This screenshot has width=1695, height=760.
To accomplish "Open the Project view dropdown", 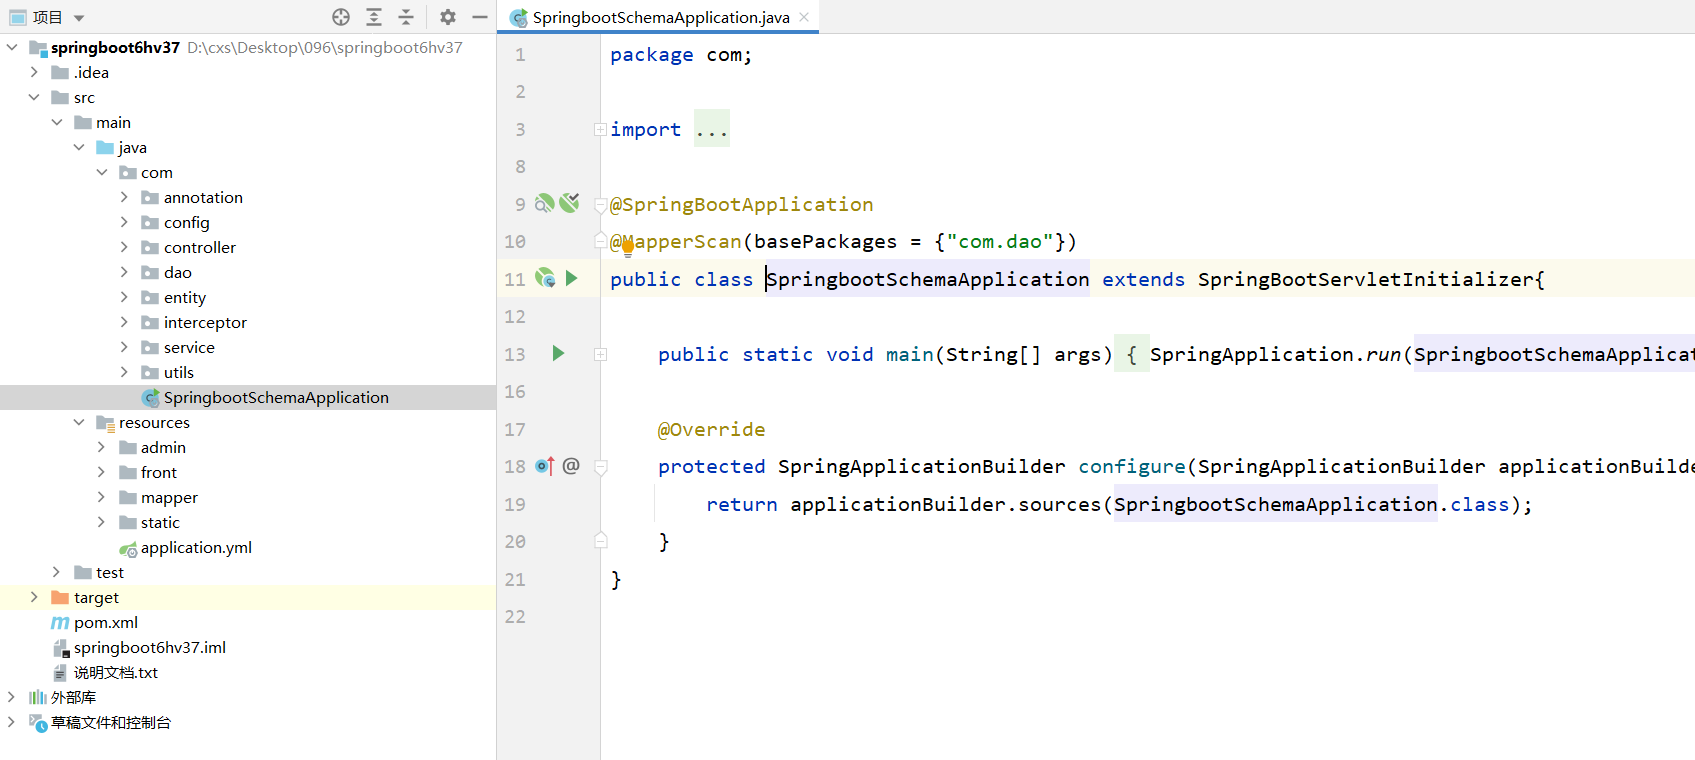I will [x=79, y=18].
